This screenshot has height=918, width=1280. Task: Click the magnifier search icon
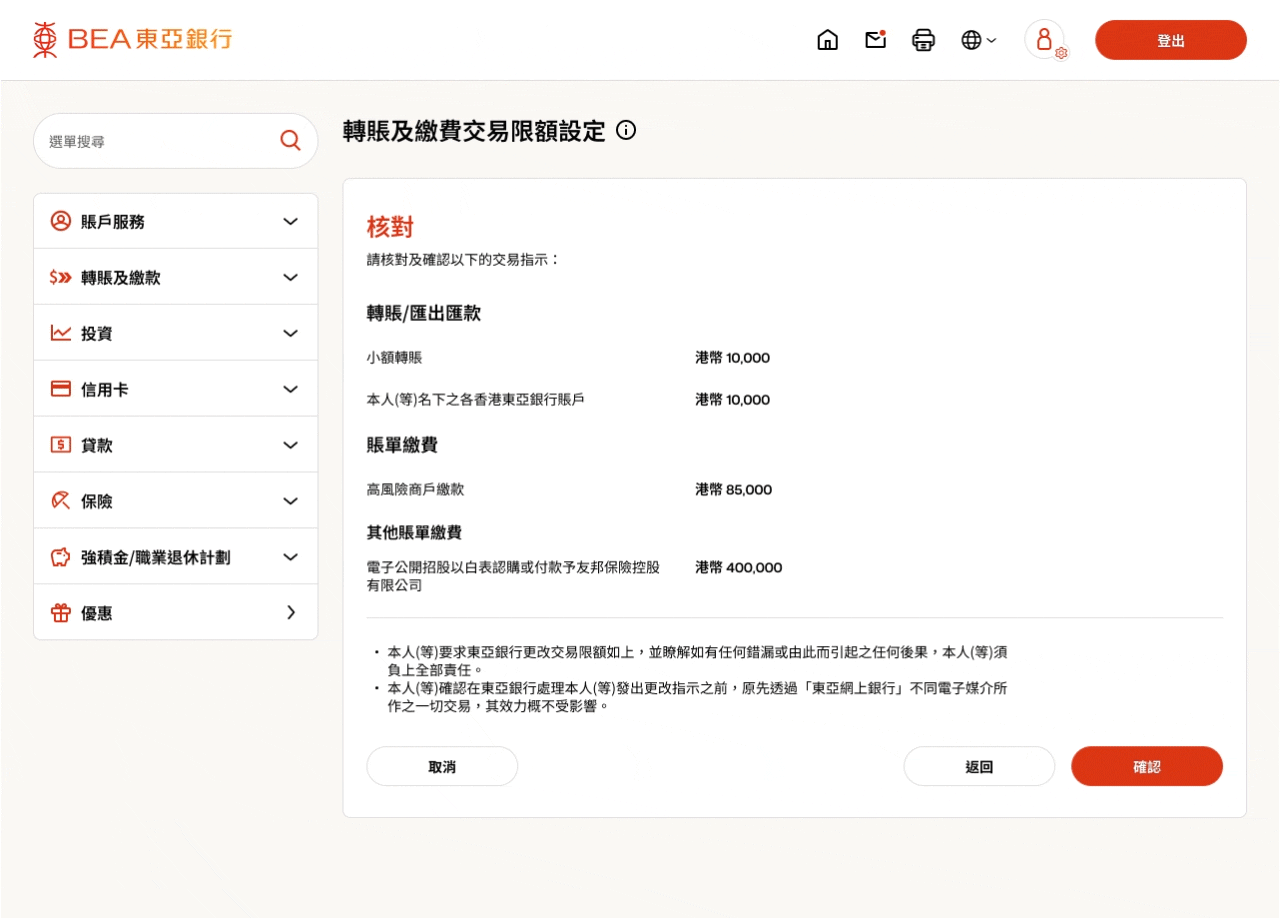click(290, 141)
